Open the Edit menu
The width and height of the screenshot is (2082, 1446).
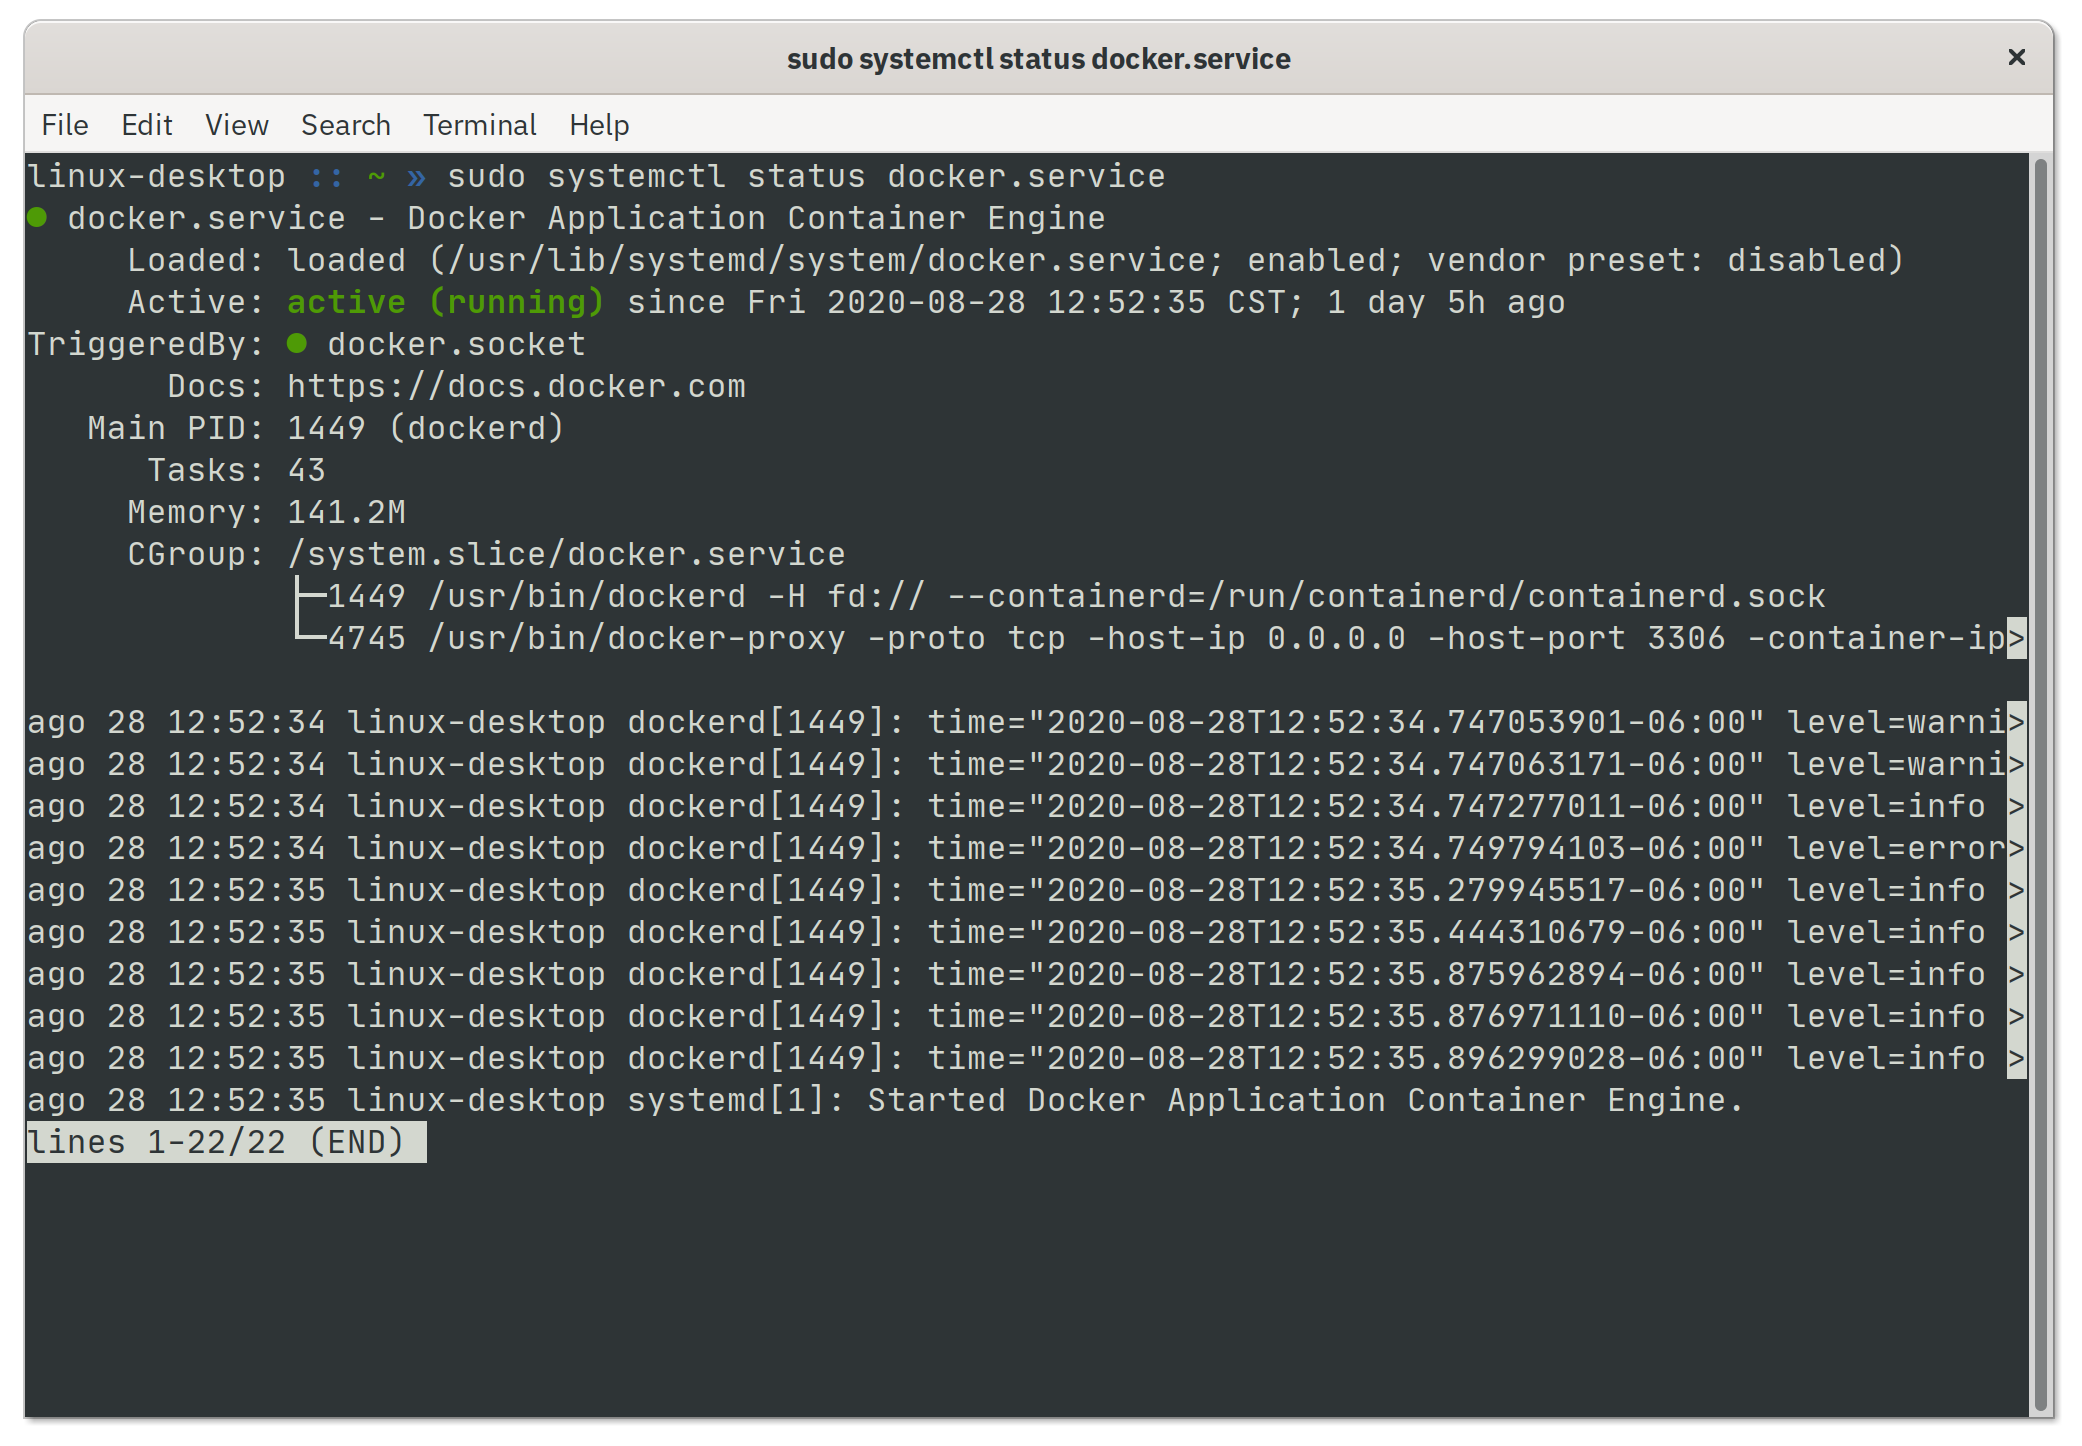pos(147,125)
